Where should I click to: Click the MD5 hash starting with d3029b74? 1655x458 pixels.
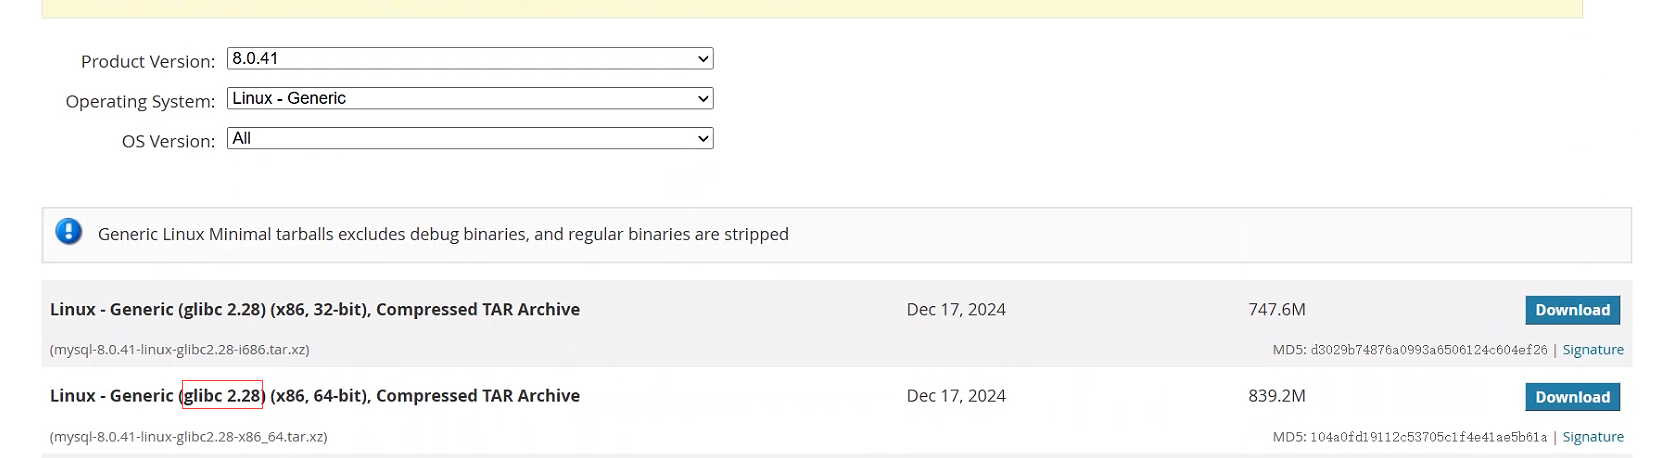tap(1428, 350)
